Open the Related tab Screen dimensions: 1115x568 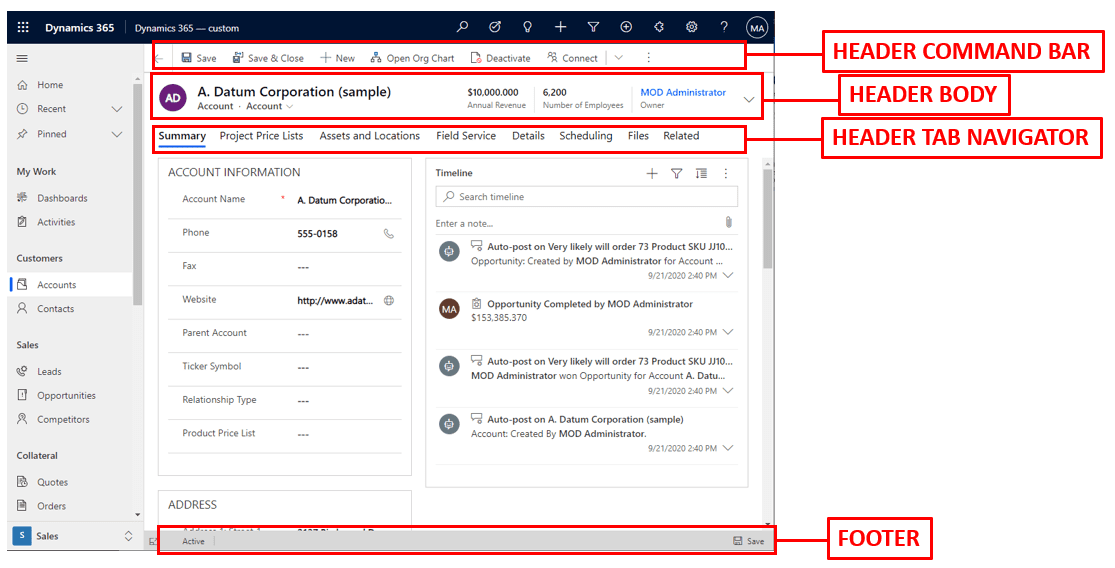coord(681,136)
